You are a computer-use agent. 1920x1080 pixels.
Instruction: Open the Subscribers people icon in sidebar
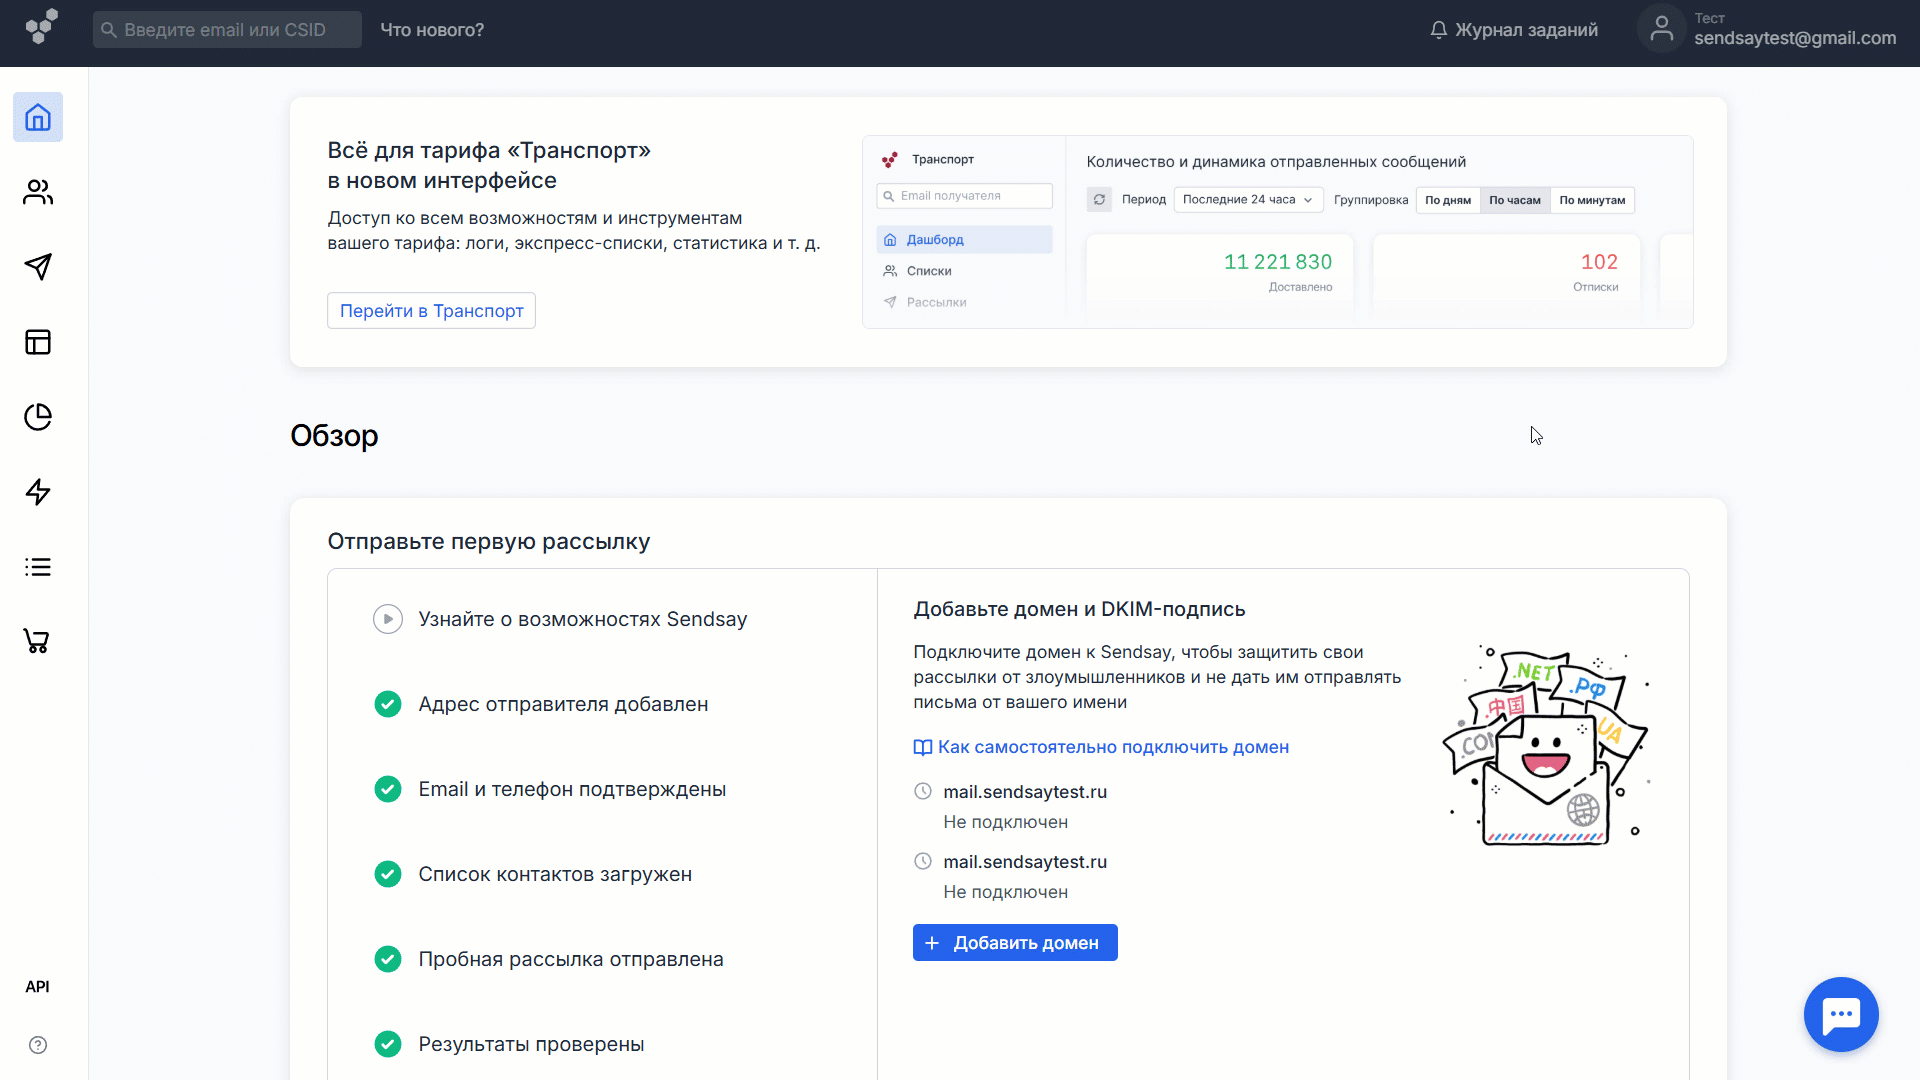[38, 192]
